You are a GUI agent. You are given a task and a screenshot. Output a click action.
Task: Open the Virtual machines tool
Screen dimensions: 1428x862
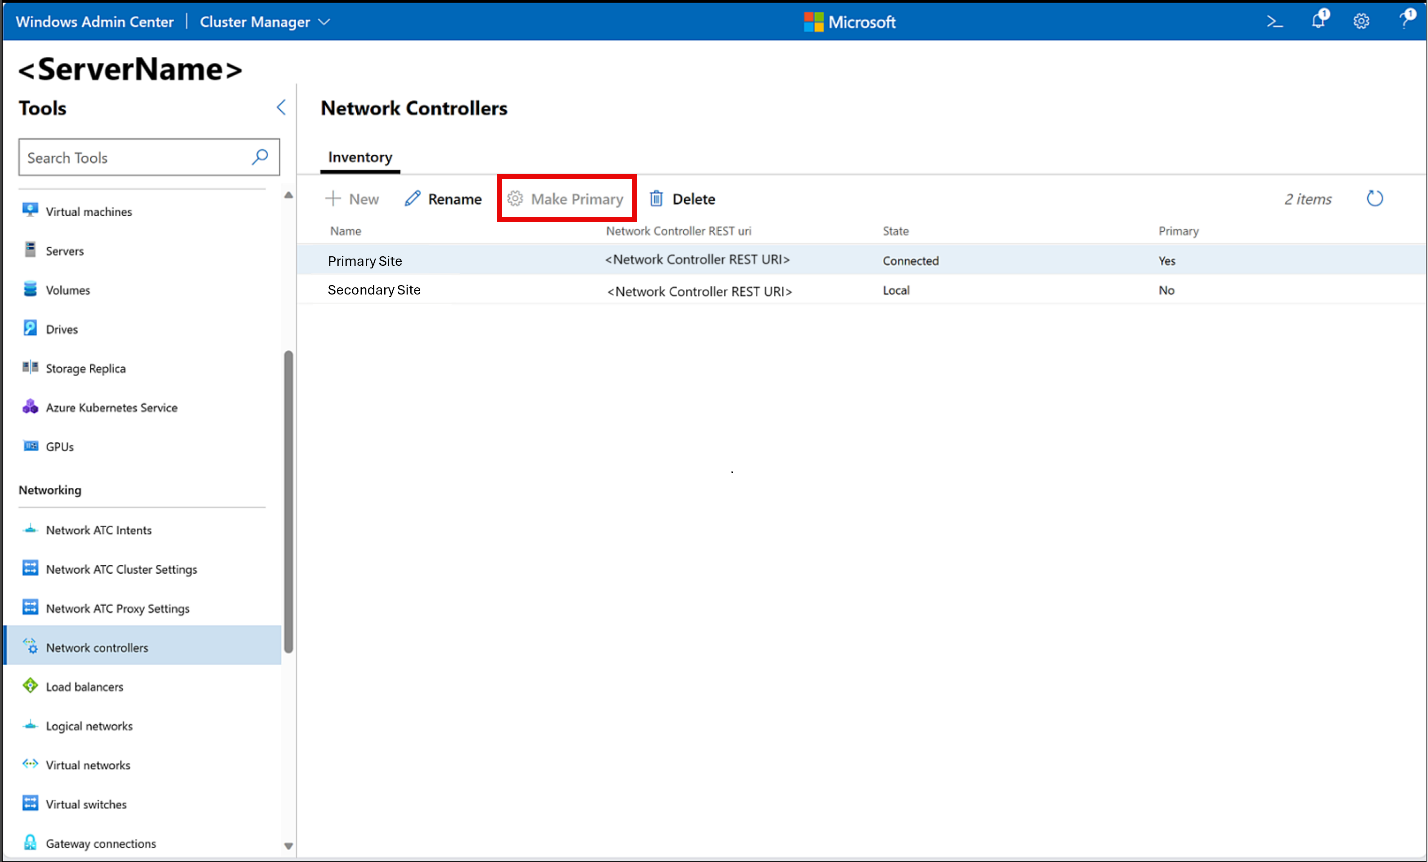pyautogui.click(x=88, y=212)
